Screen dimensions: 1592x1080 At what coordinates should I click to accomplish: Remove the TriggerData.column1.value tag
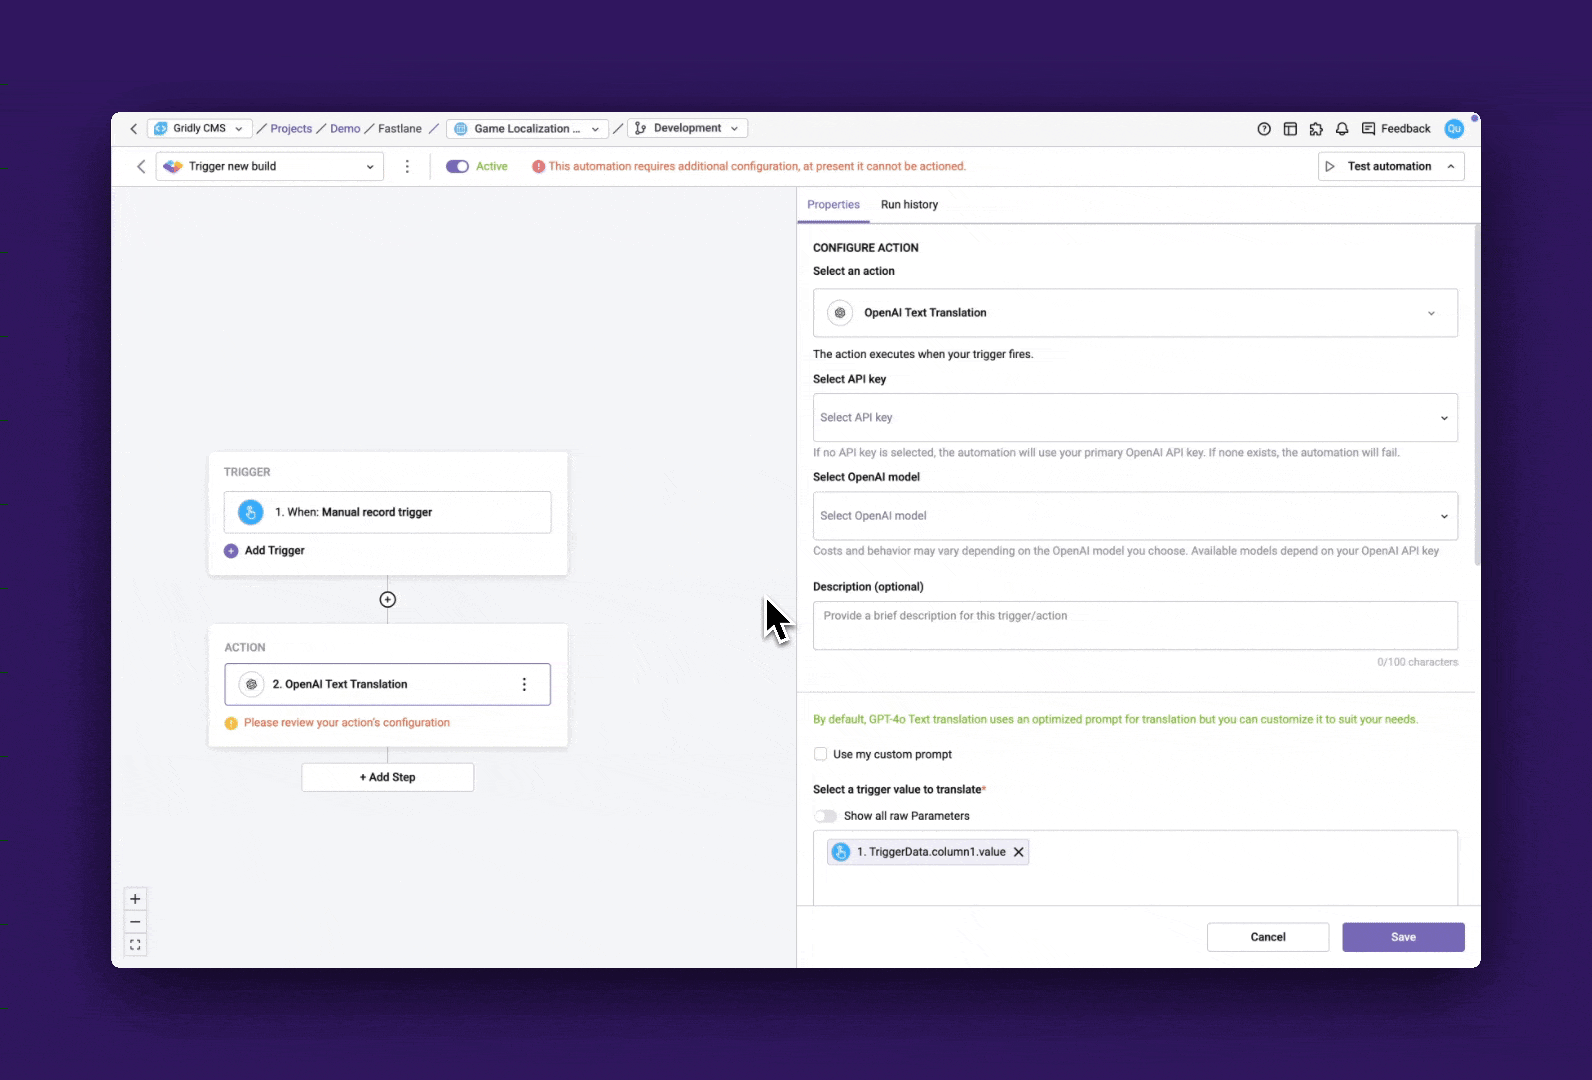pos(1019,852)
